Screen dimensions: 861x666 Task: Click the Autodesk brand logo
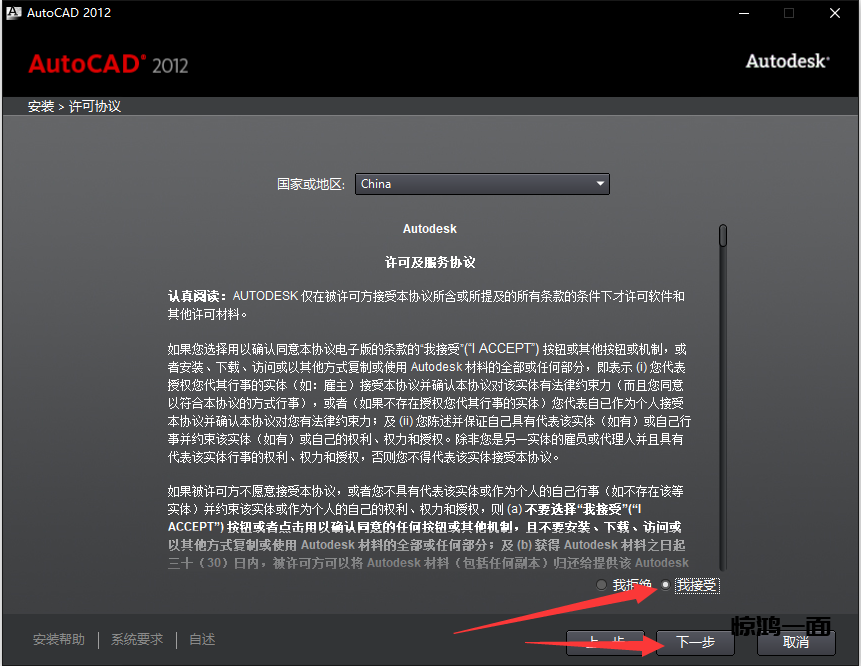tap(787, 61)
